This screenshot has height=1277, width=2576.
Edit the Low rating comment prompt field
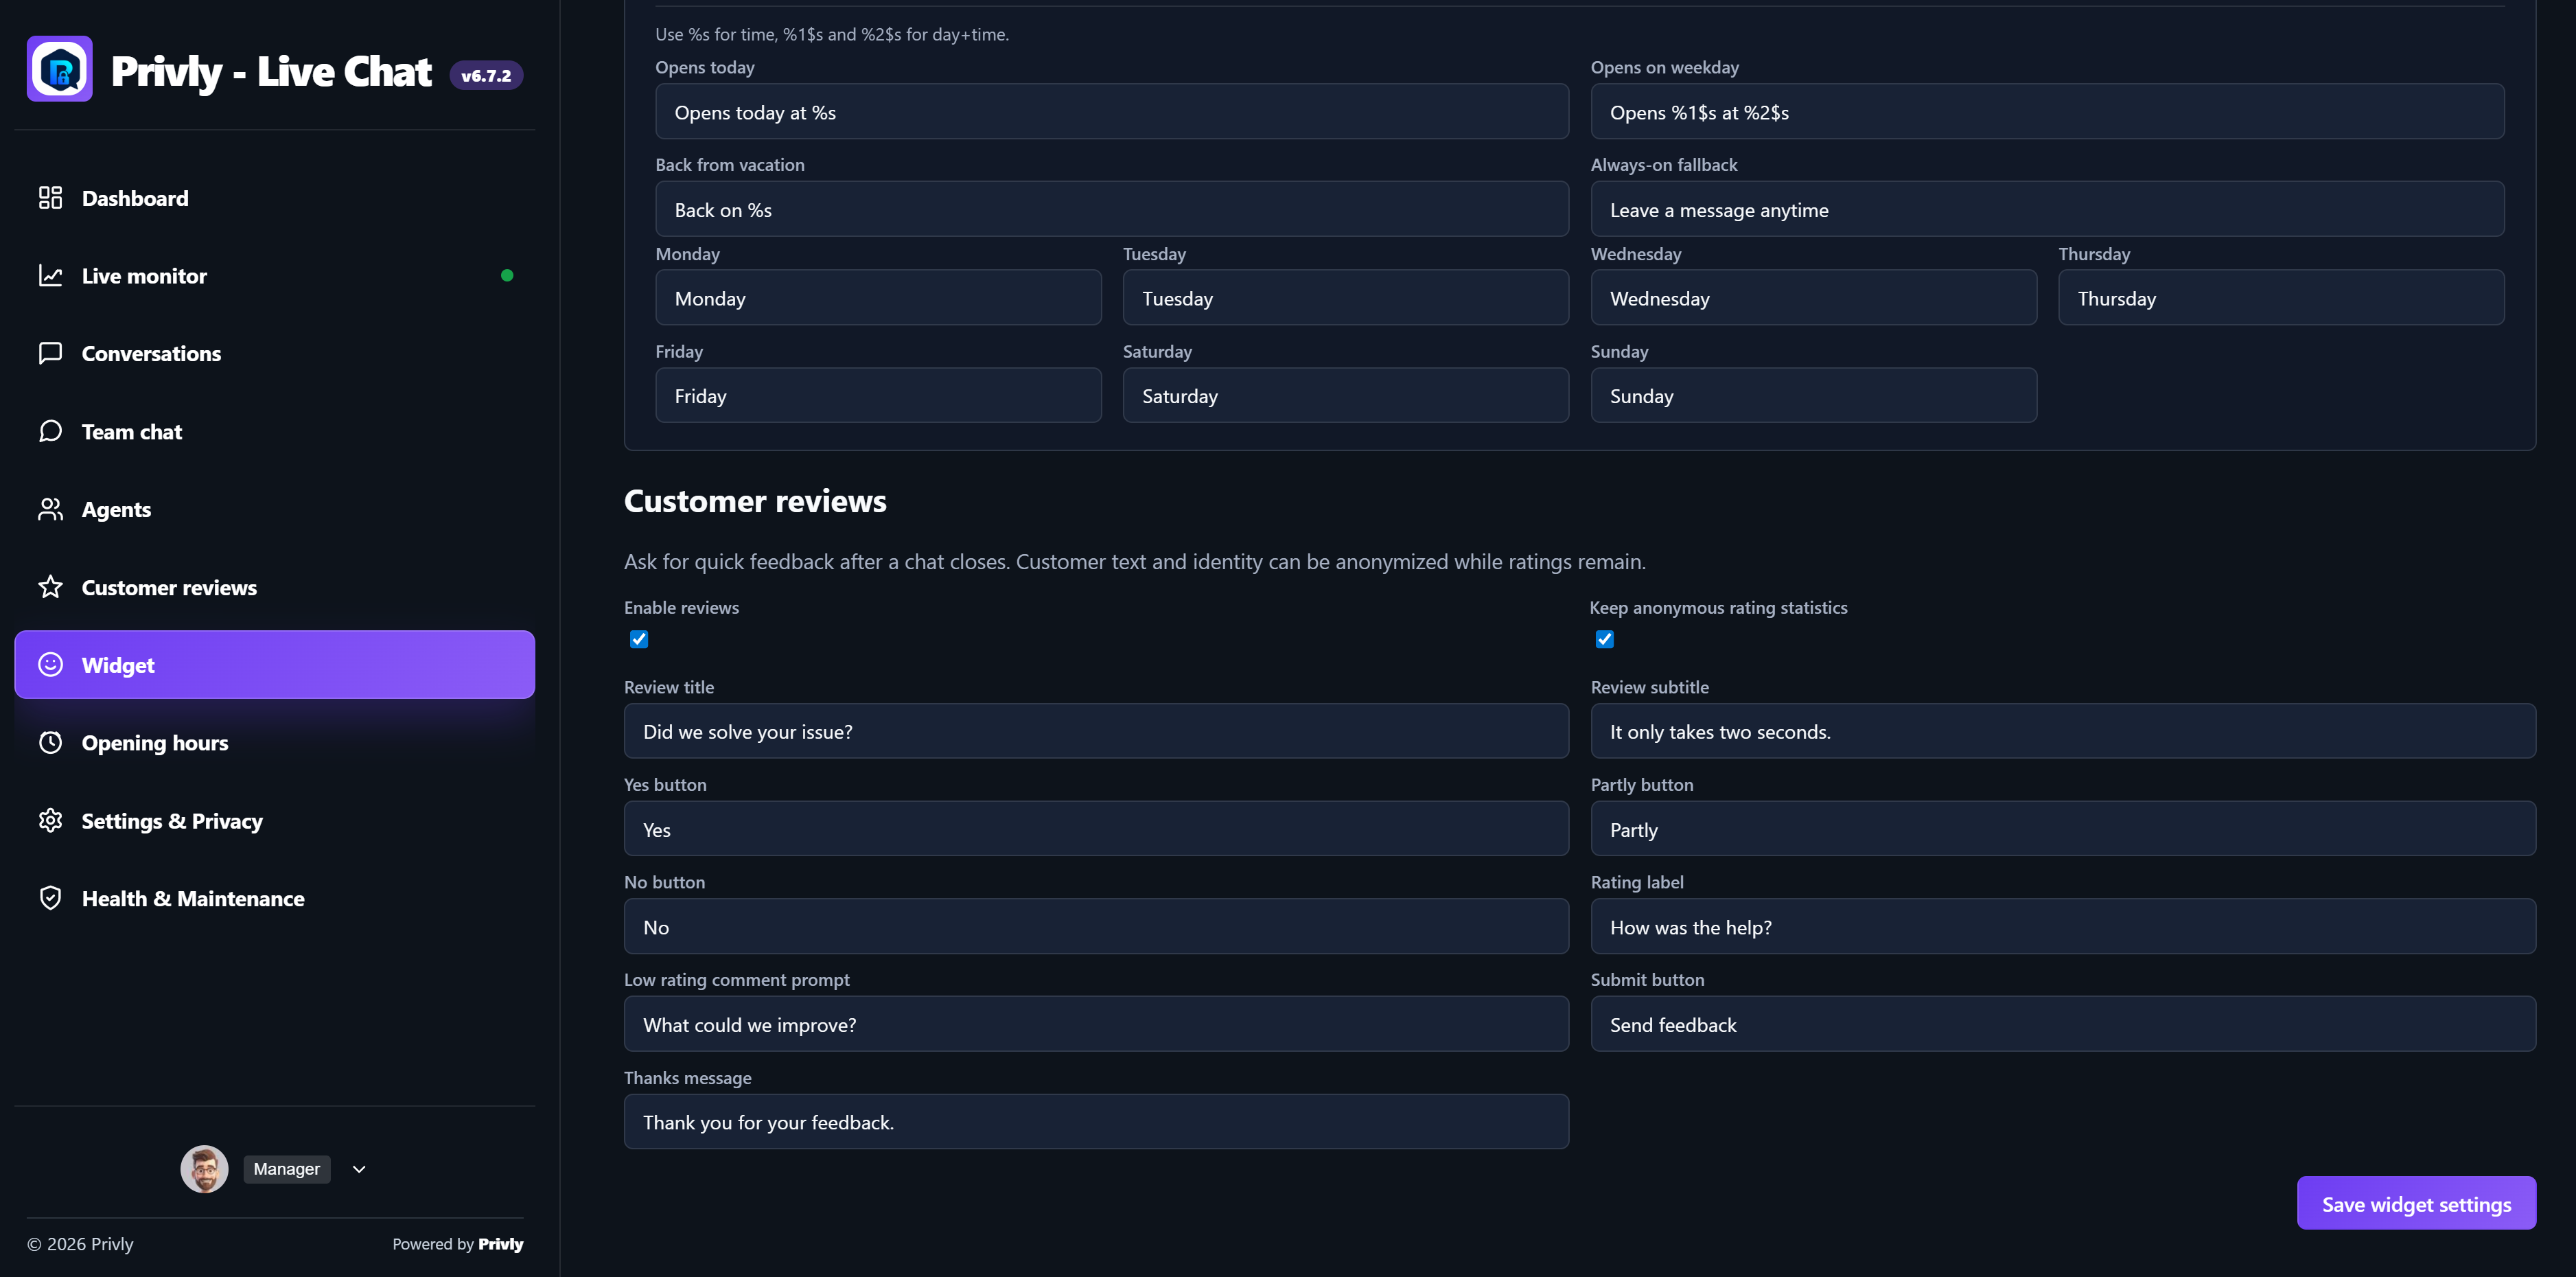[1096, 1024]
